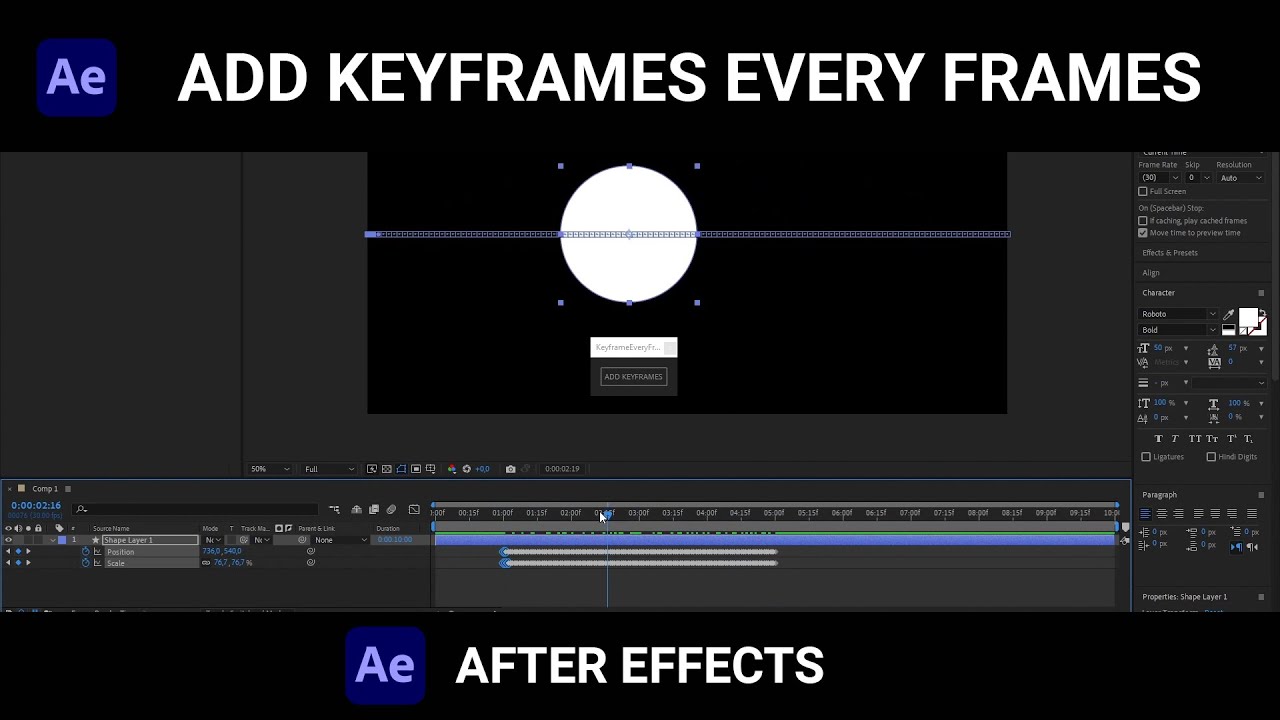Go to next Position keyframe
This screenshot has height=720, width=1280.
[x=28, y=552]
